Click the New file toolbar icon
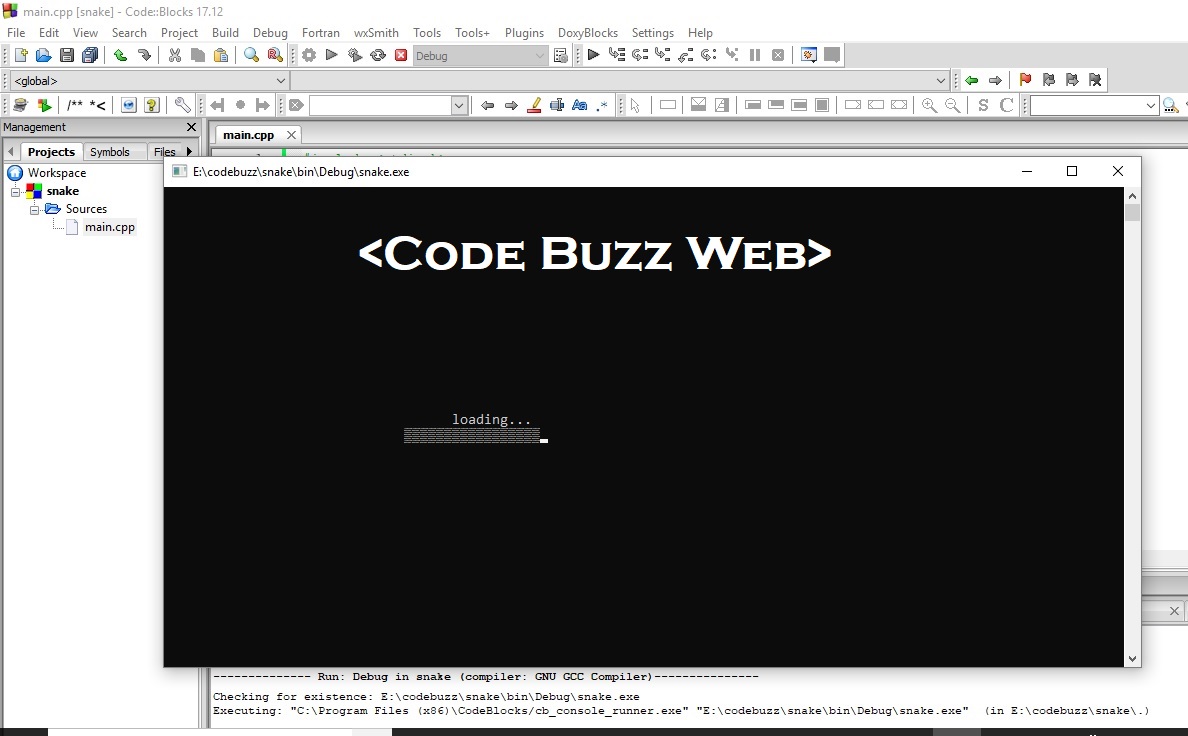This screenshot has width=1188, height=736. point(20,55)
